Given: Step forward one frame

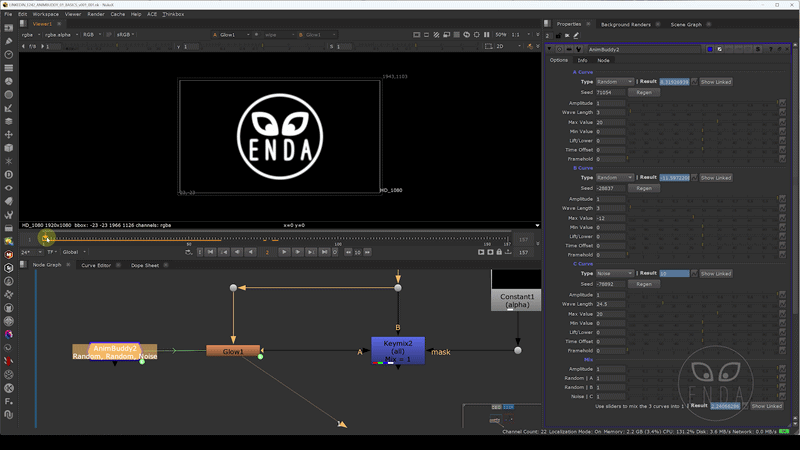Looking at the screenshot, I should (297, 252).
